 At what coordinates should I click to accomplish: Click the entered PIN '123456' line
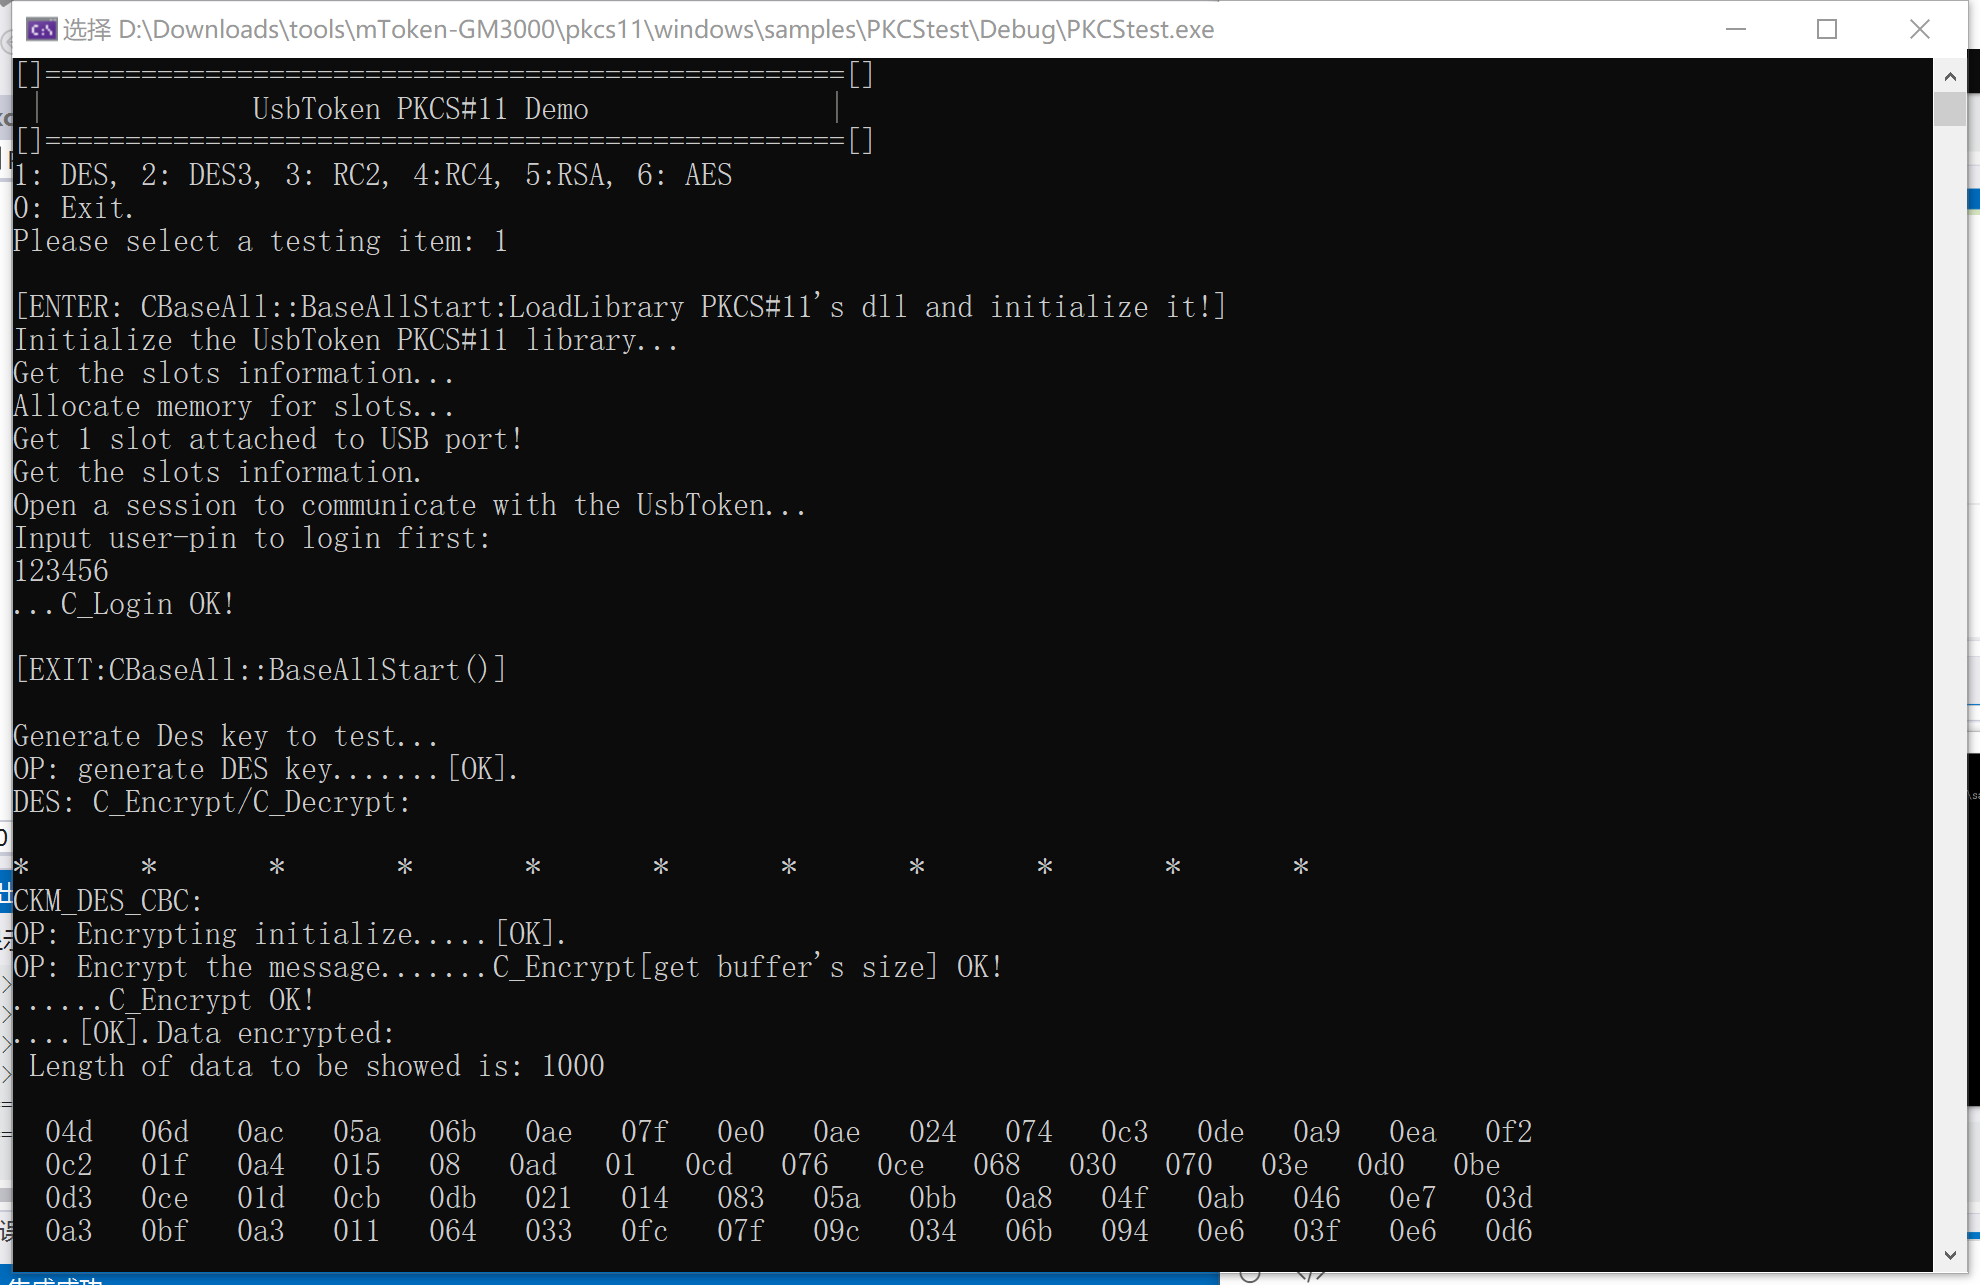click(61, 571)
